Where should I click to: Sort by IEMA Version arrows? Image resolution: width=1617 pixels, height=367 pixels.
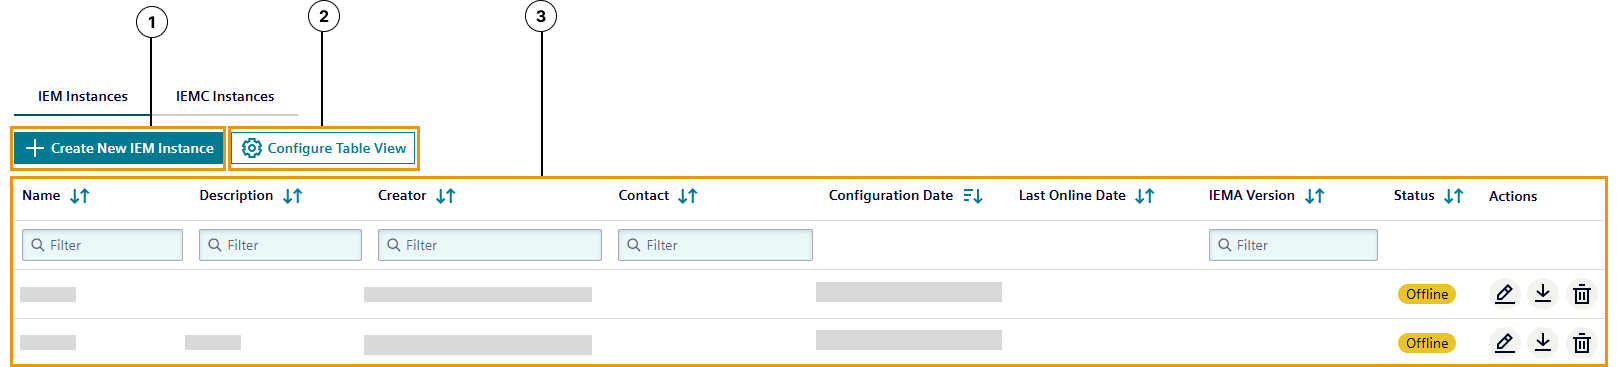pyautogui.click(x=1314, y=196)
